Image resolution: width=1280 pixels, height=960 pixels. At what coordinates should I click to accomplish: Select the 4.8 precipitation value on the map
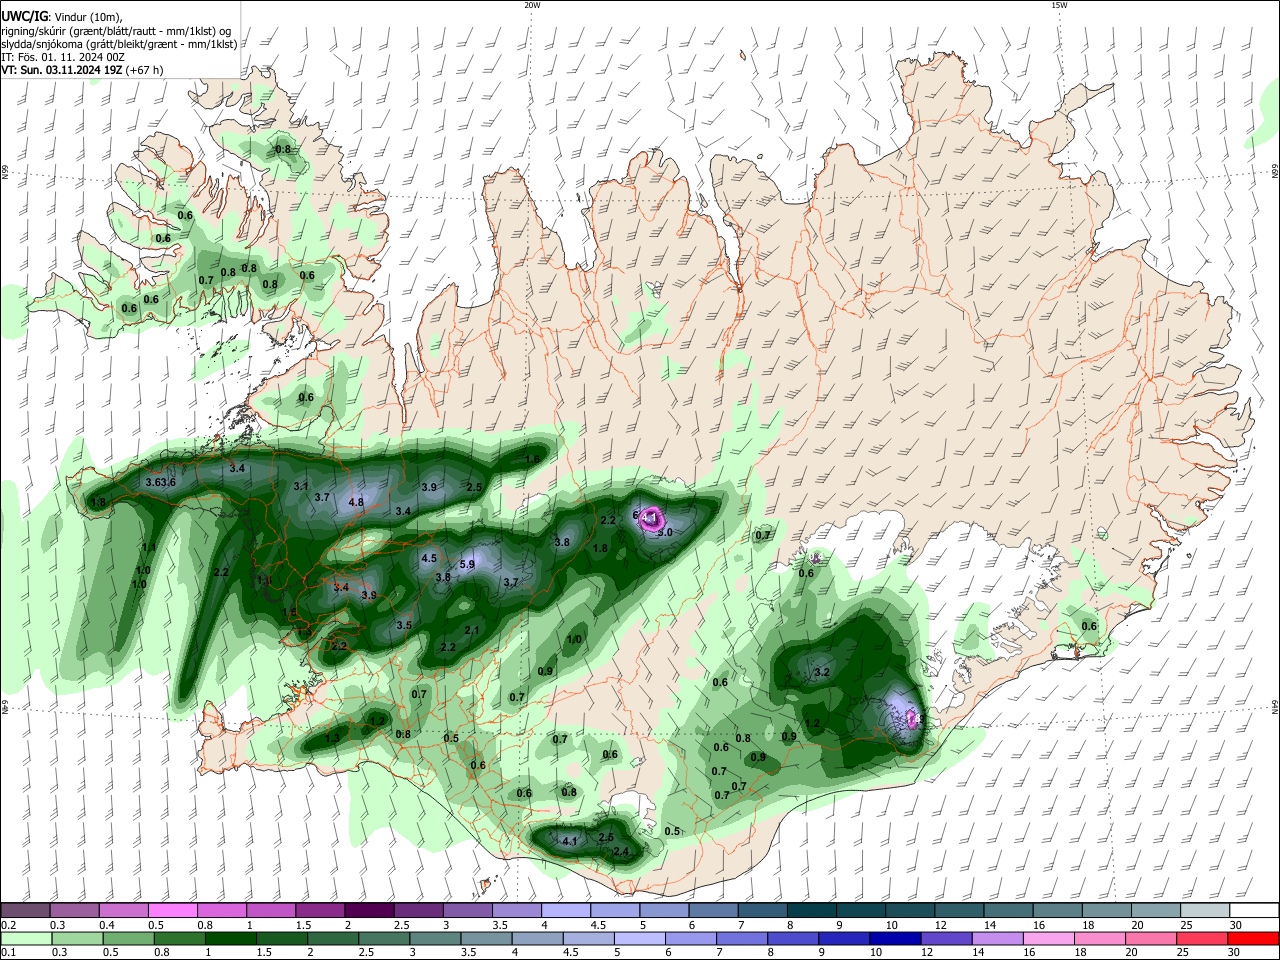[x=356, y=502]
